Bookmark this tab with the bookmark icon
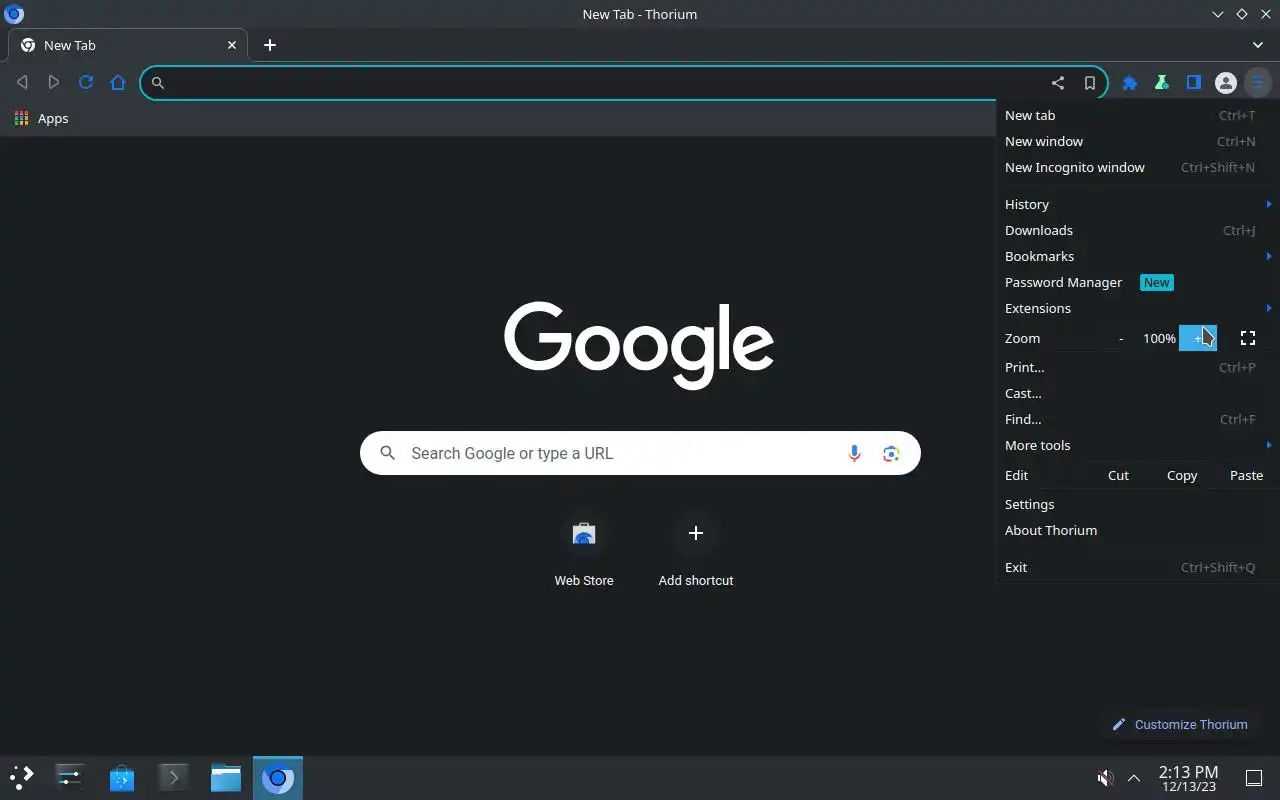This screenshot has height=800, width=1280. (x=1090, y=83)
